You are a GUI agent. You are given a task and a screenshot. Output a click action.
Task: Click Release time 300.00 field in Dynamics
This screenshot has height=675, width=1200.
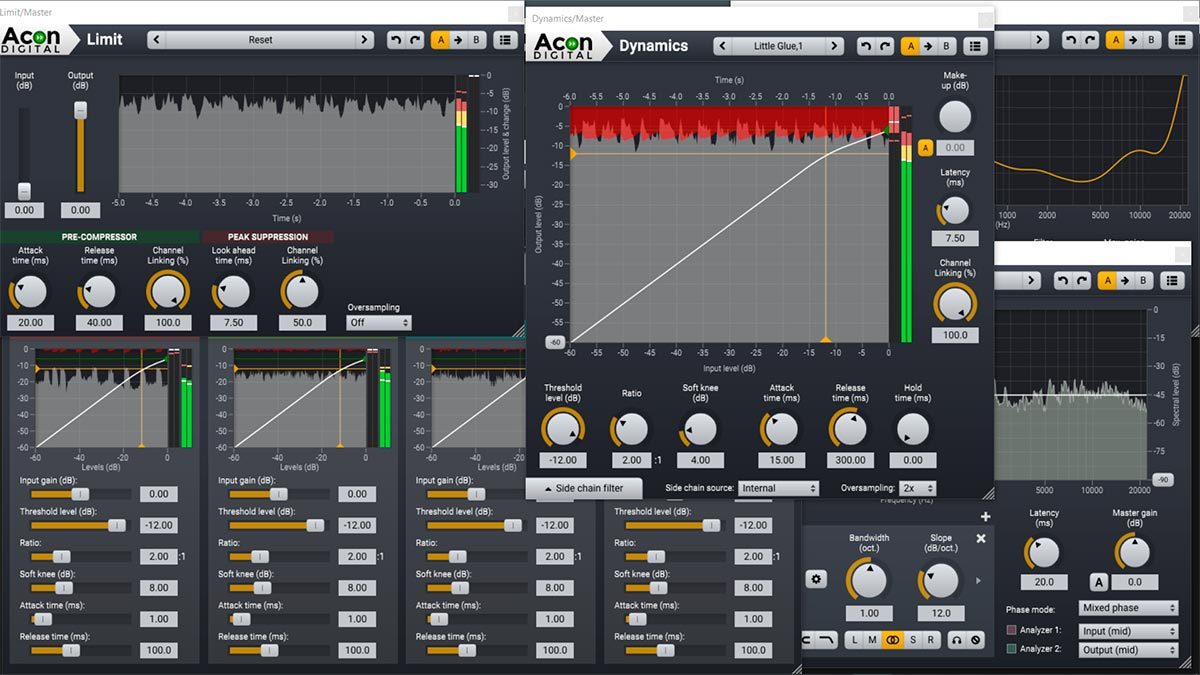850,460
